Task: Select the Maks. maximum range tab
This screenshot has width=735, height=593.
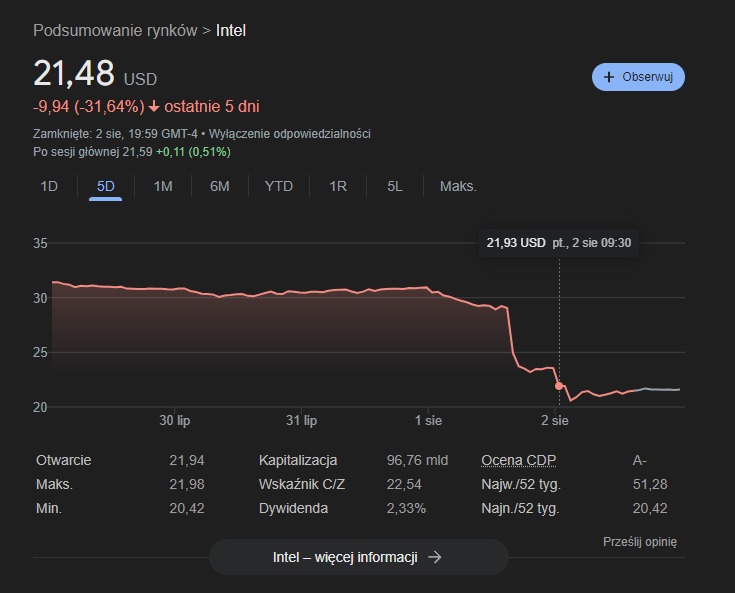Action: coord(458,187)
